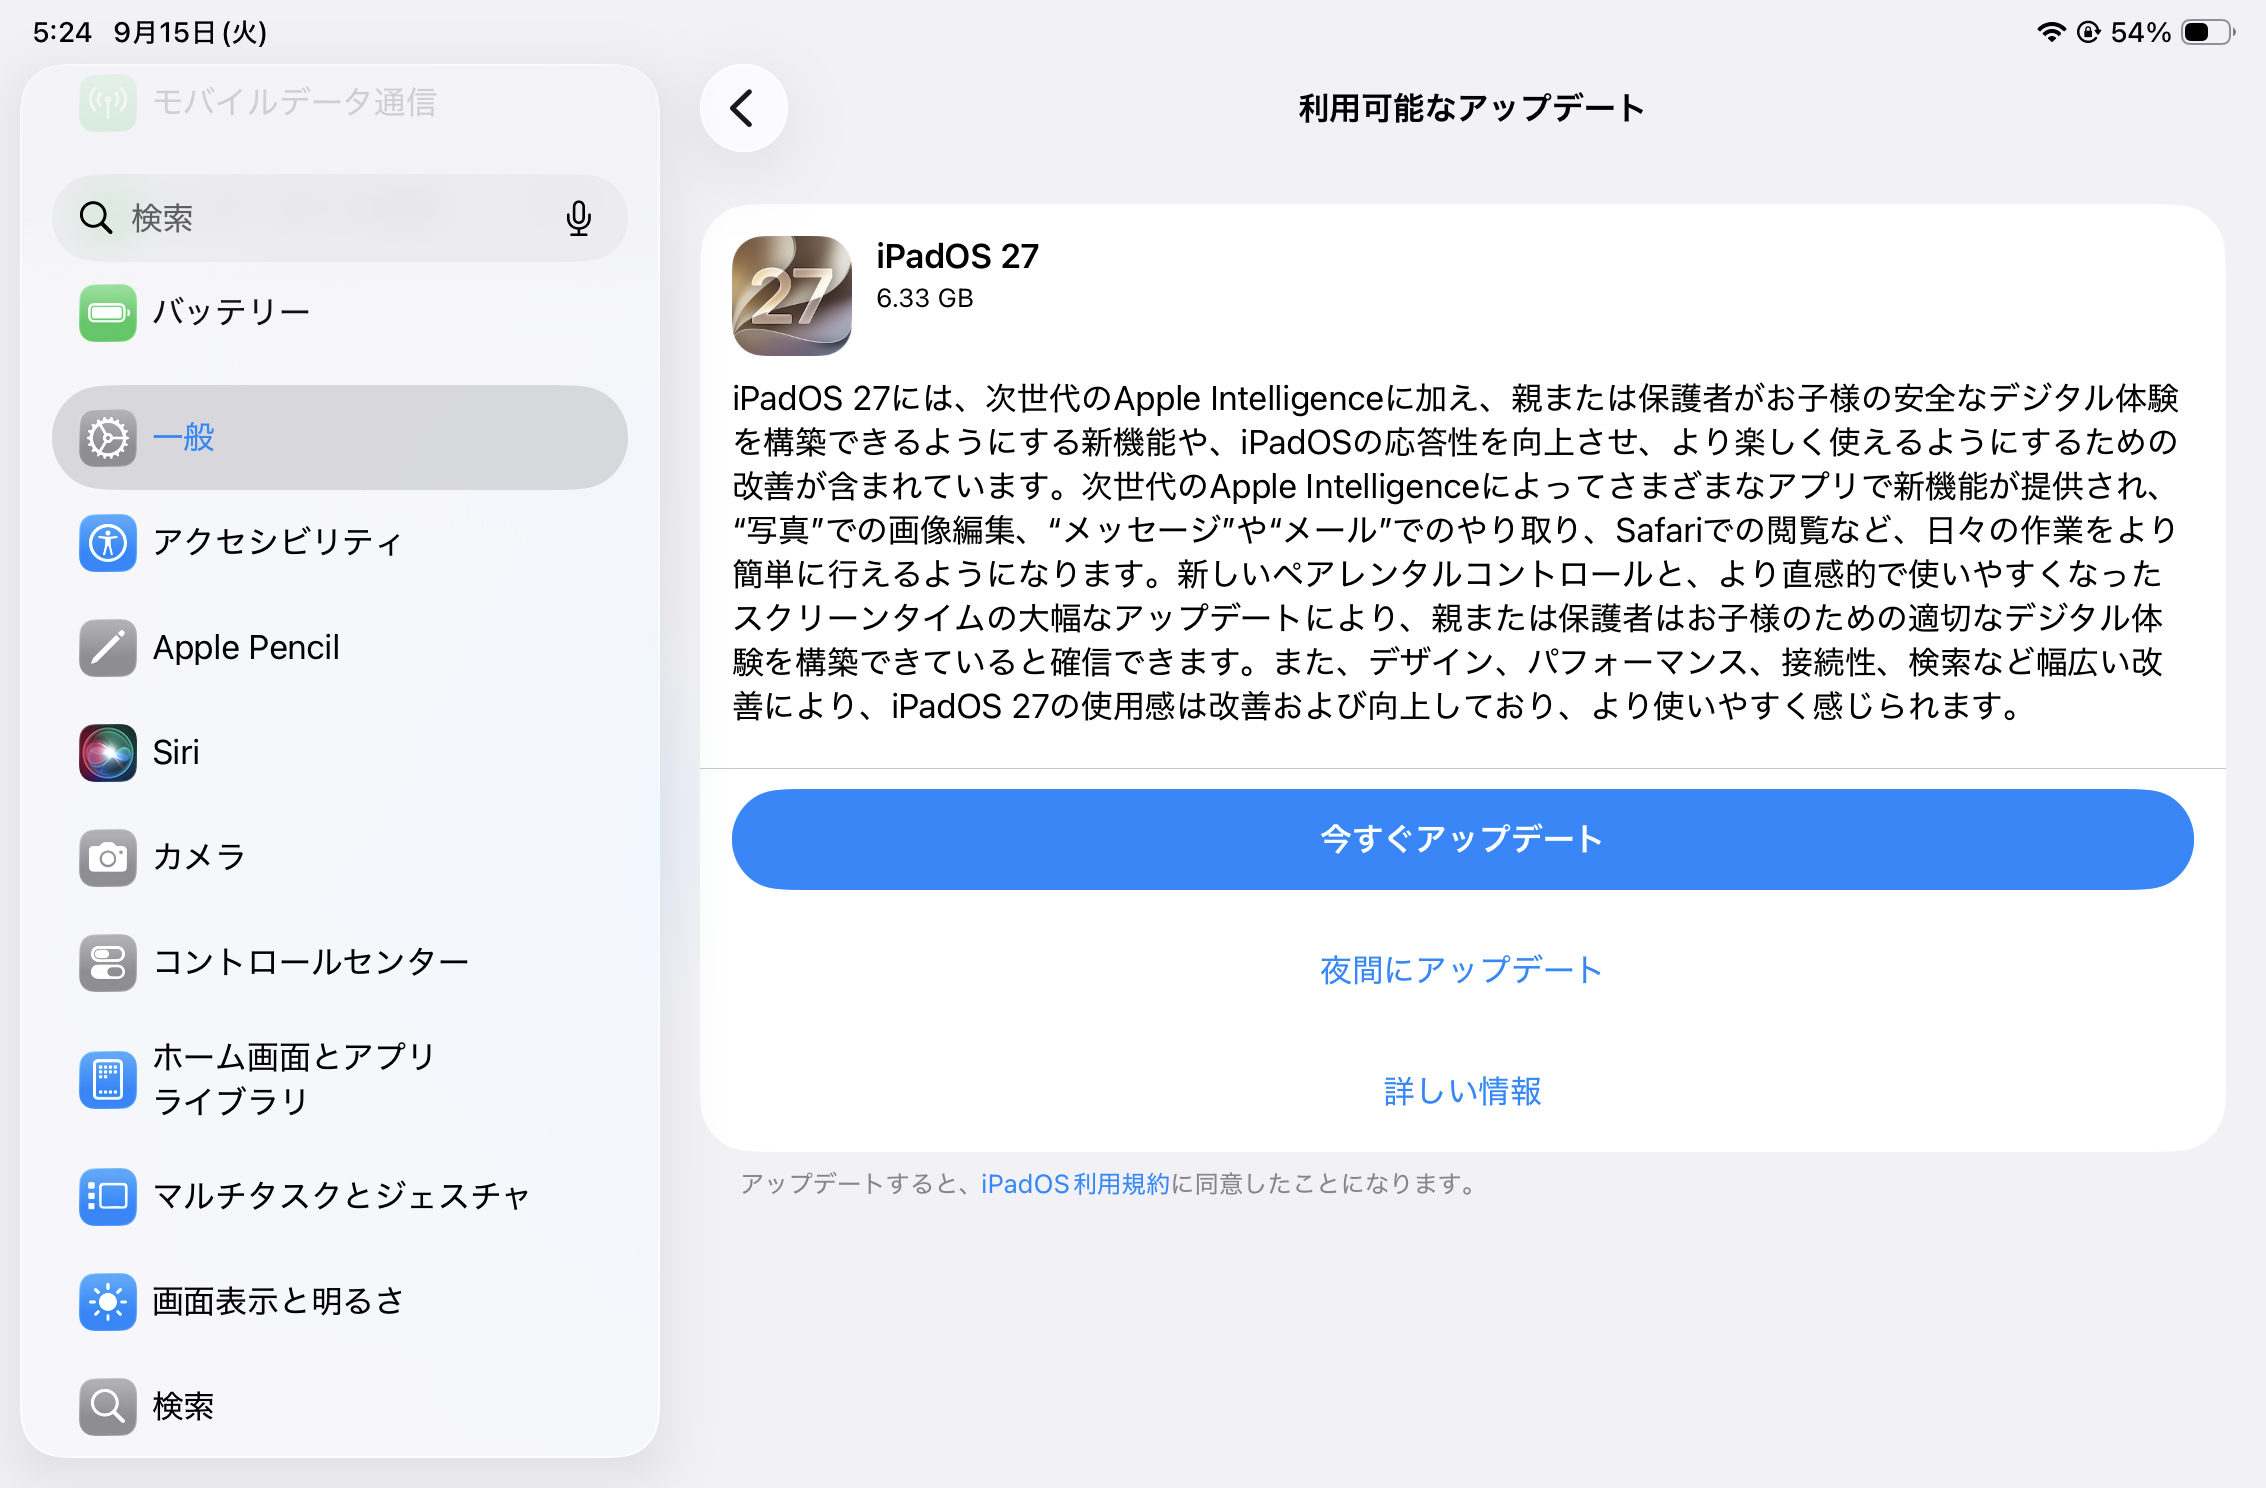
Task: Tap the Camera icon
Action: 108,858
